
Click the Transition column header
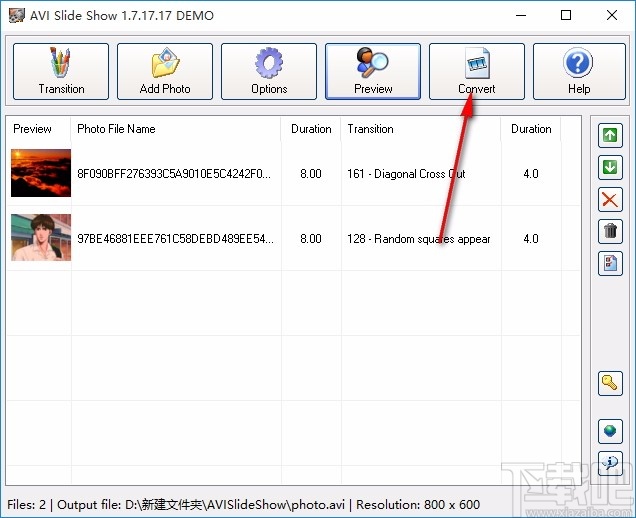[421, 129]
